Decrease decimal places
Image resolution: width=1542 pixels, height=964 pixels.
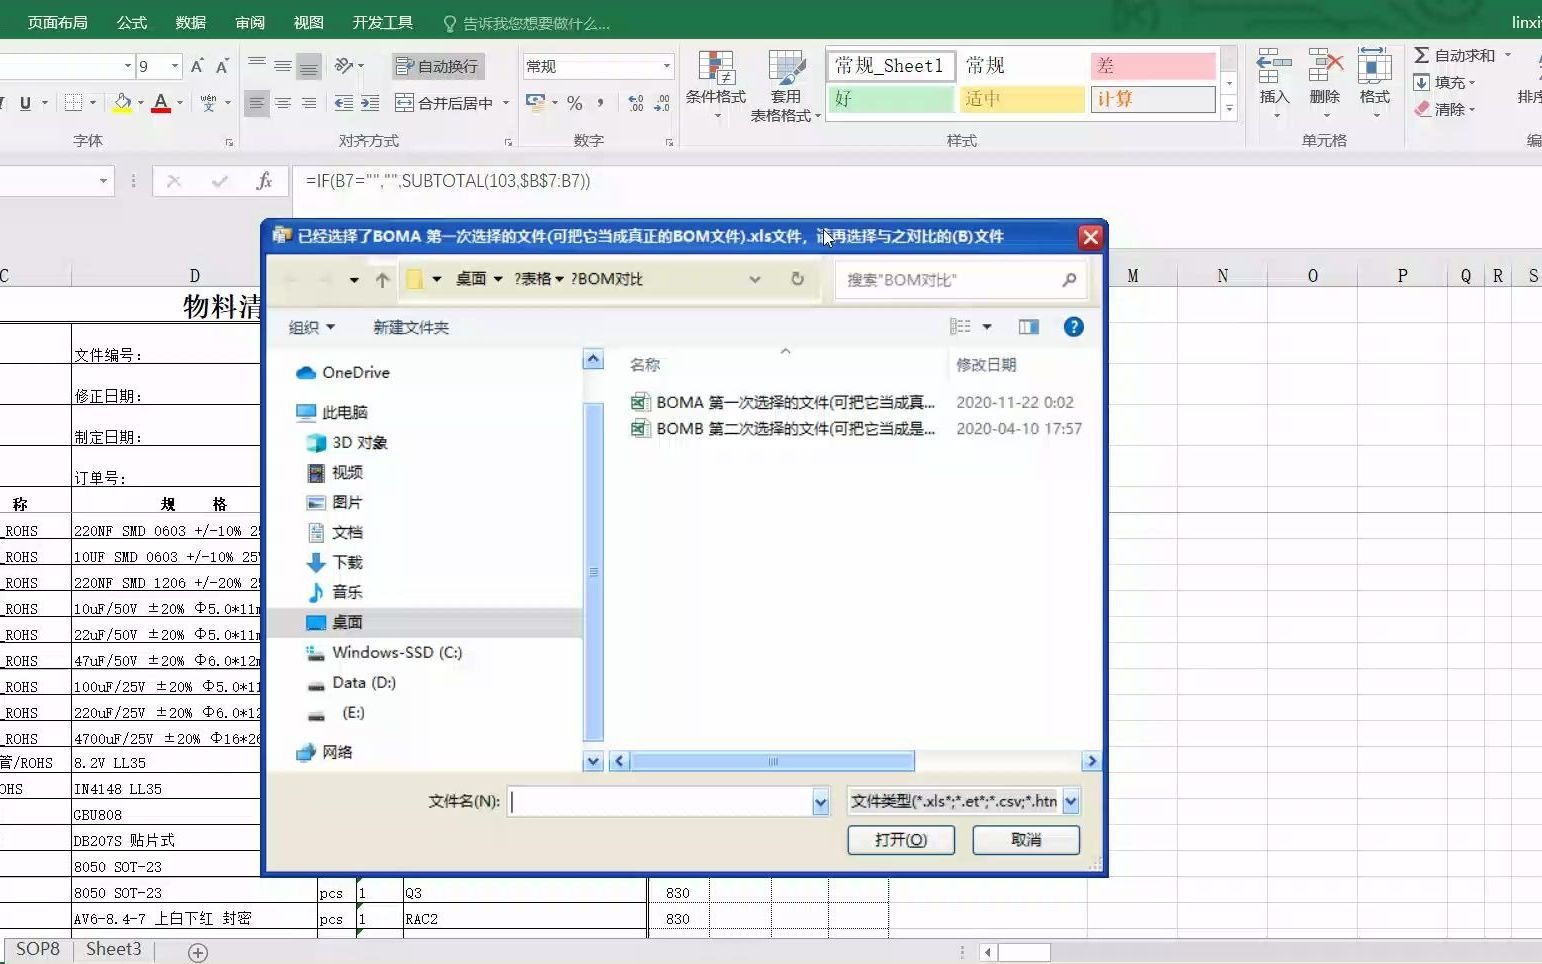(x=661, y=103)
